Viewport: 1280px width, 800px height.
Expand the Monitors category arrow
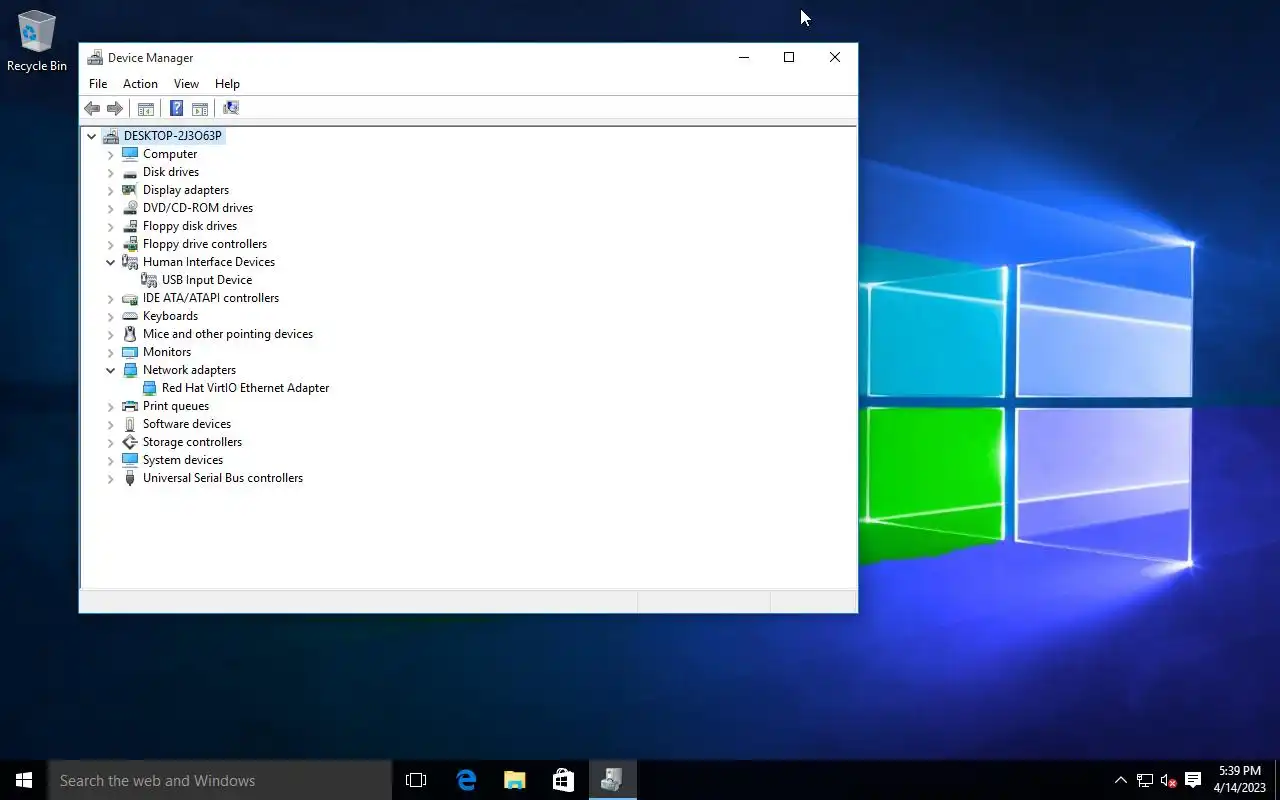tap(111, 352)
